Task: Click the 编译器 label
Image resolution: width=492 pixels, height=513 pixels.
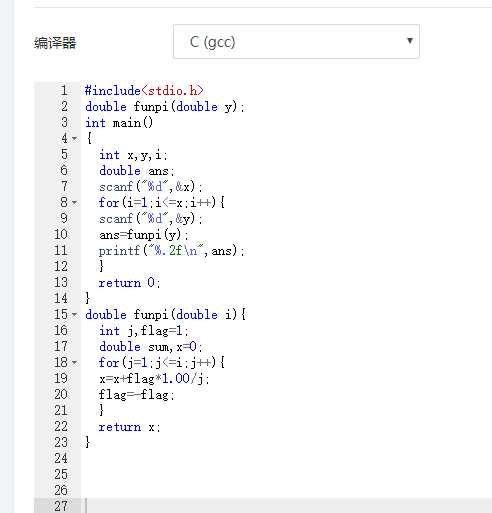Action: click(x=55, y=43)
